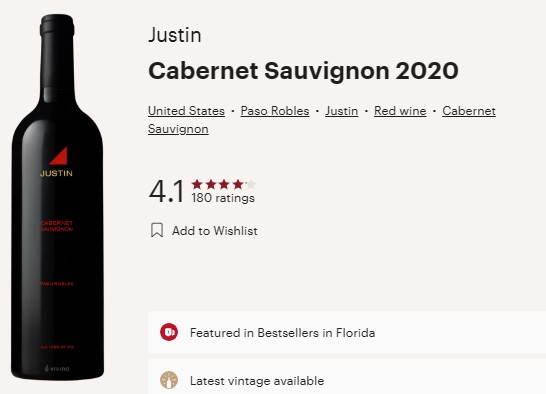The width and height of the screenshot is (546, 394).
Task: View the 180 ratings count
Action: pyautogui.click(x=223, y=198)
